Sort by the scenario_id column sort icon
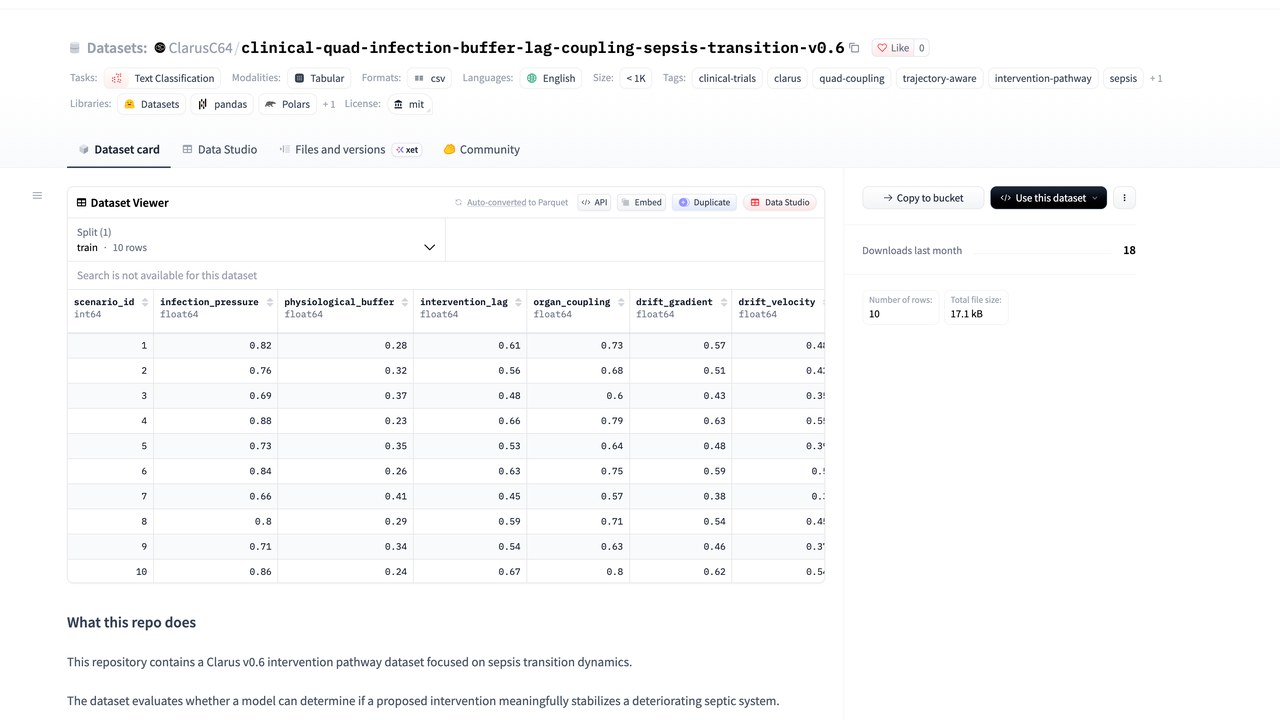Image resolution: width=1280 pixels, height=720 pixels. [x=145, y=302]
